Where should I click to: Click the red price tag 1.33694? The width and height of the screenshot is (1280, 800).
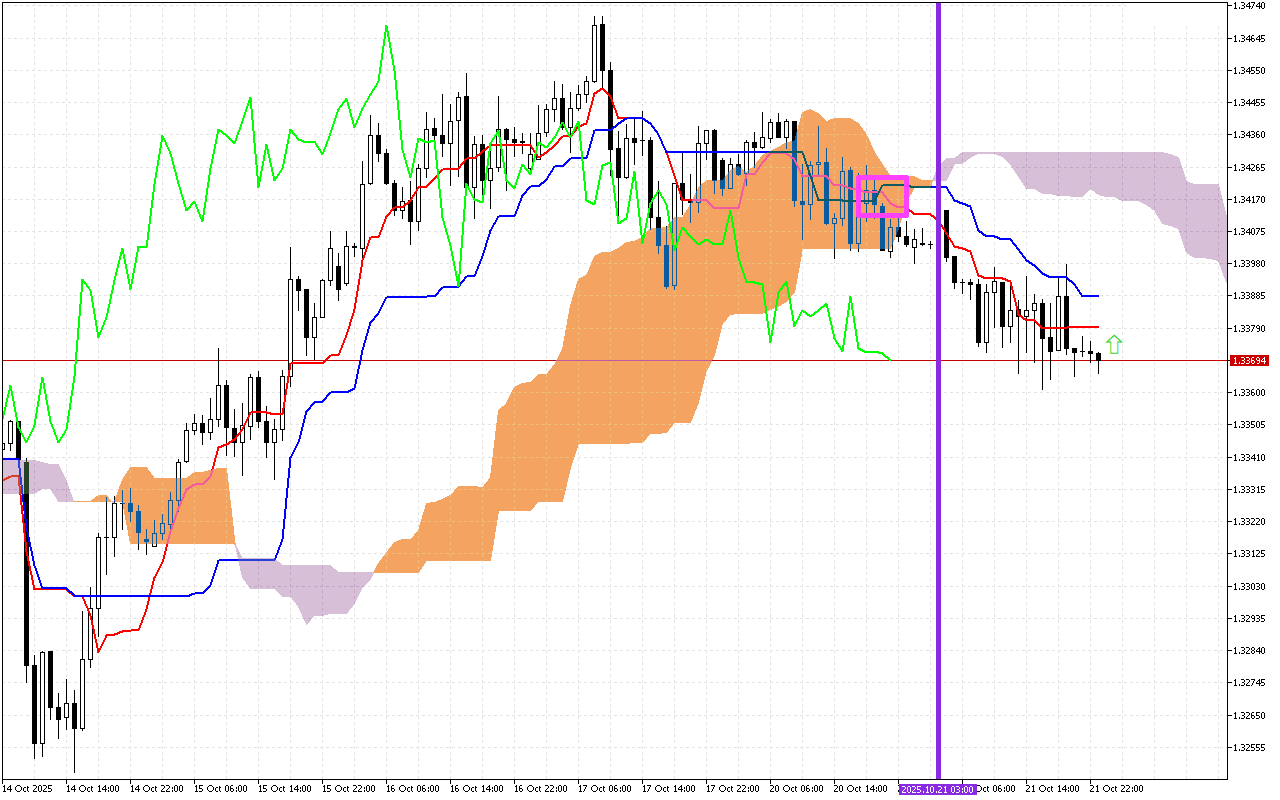1250,360
